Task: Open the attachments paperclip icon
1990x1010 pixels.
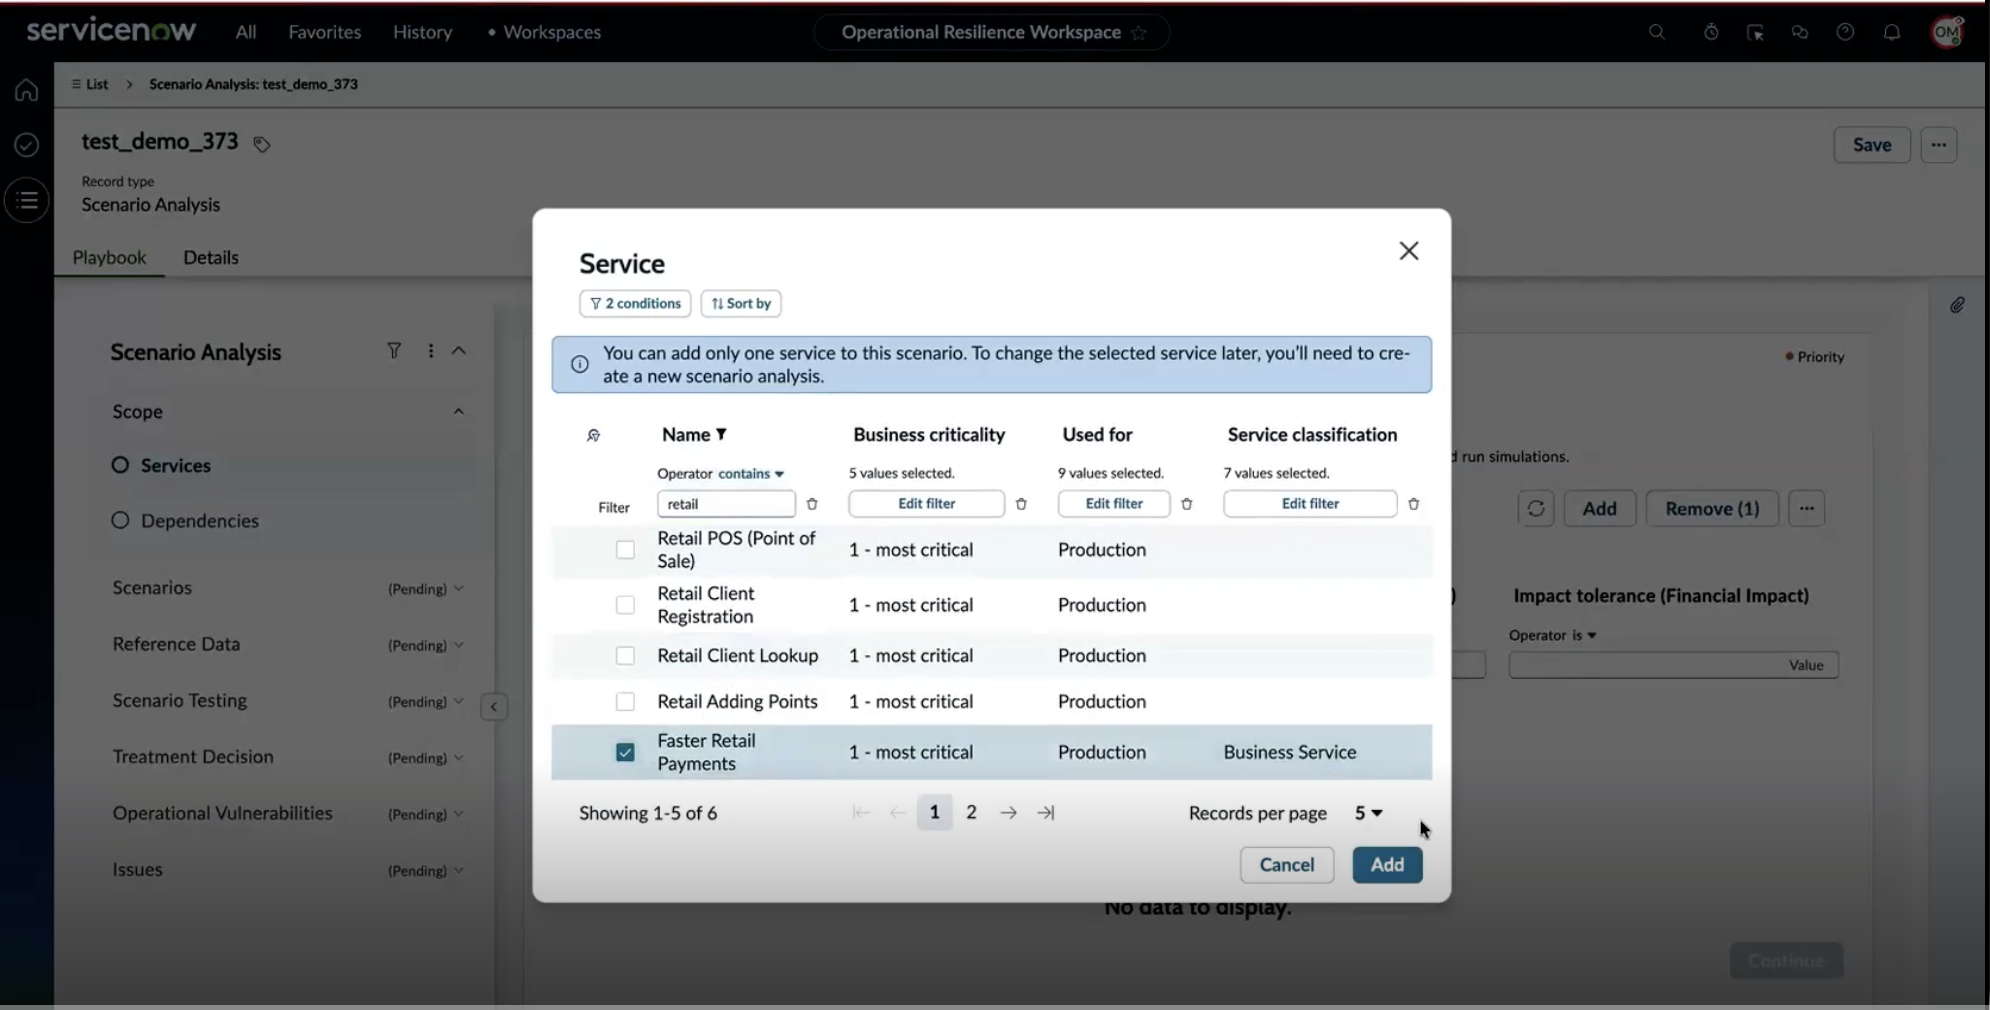Action: click(x=1957, y=305)
